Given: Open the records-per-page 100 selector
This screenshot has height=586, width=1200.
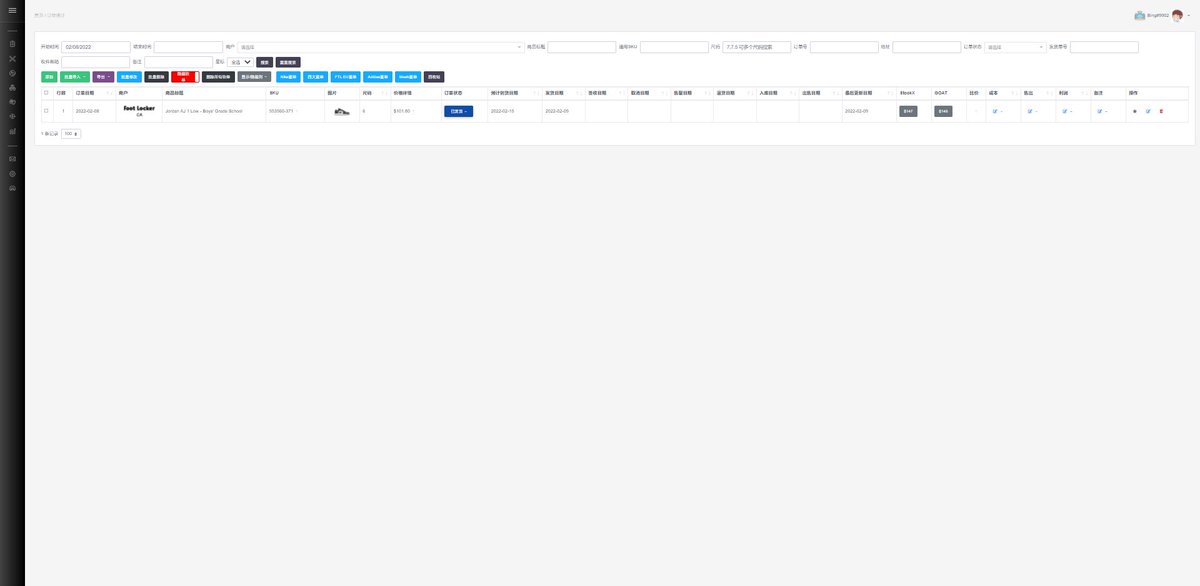Looking at the screenshot, I should 71,133.
